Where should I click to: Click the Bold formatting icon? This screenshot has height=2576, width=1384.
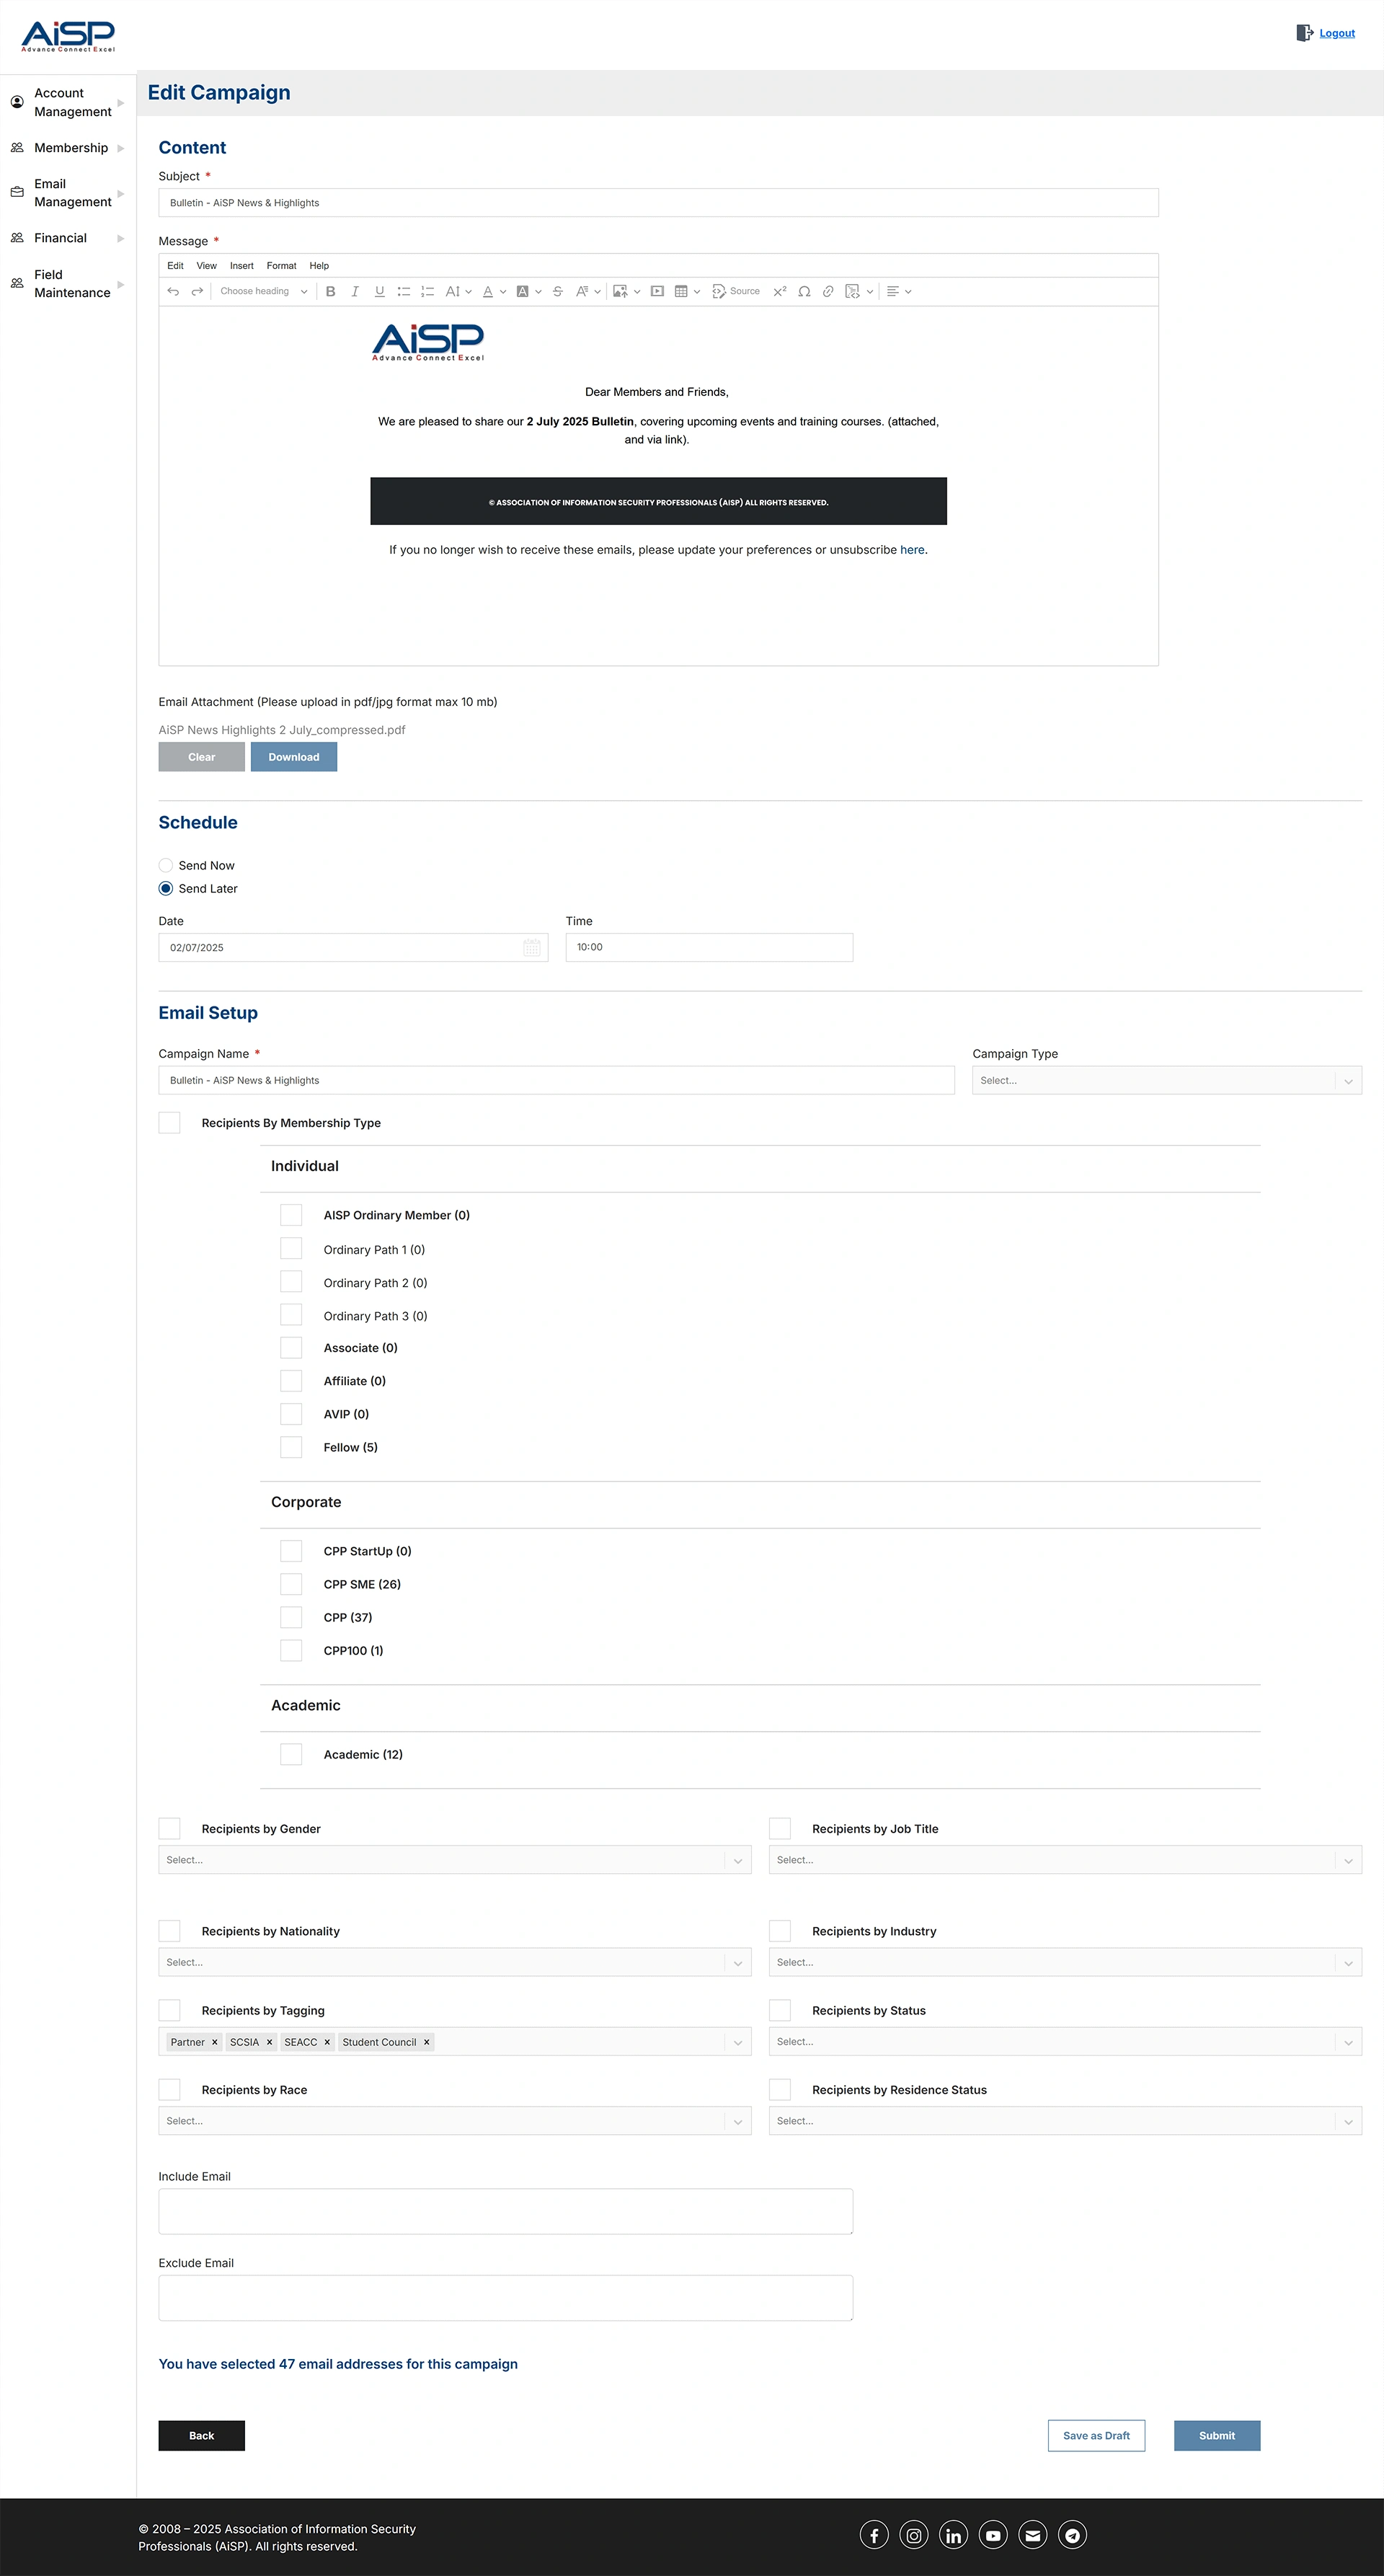[331, 292]
